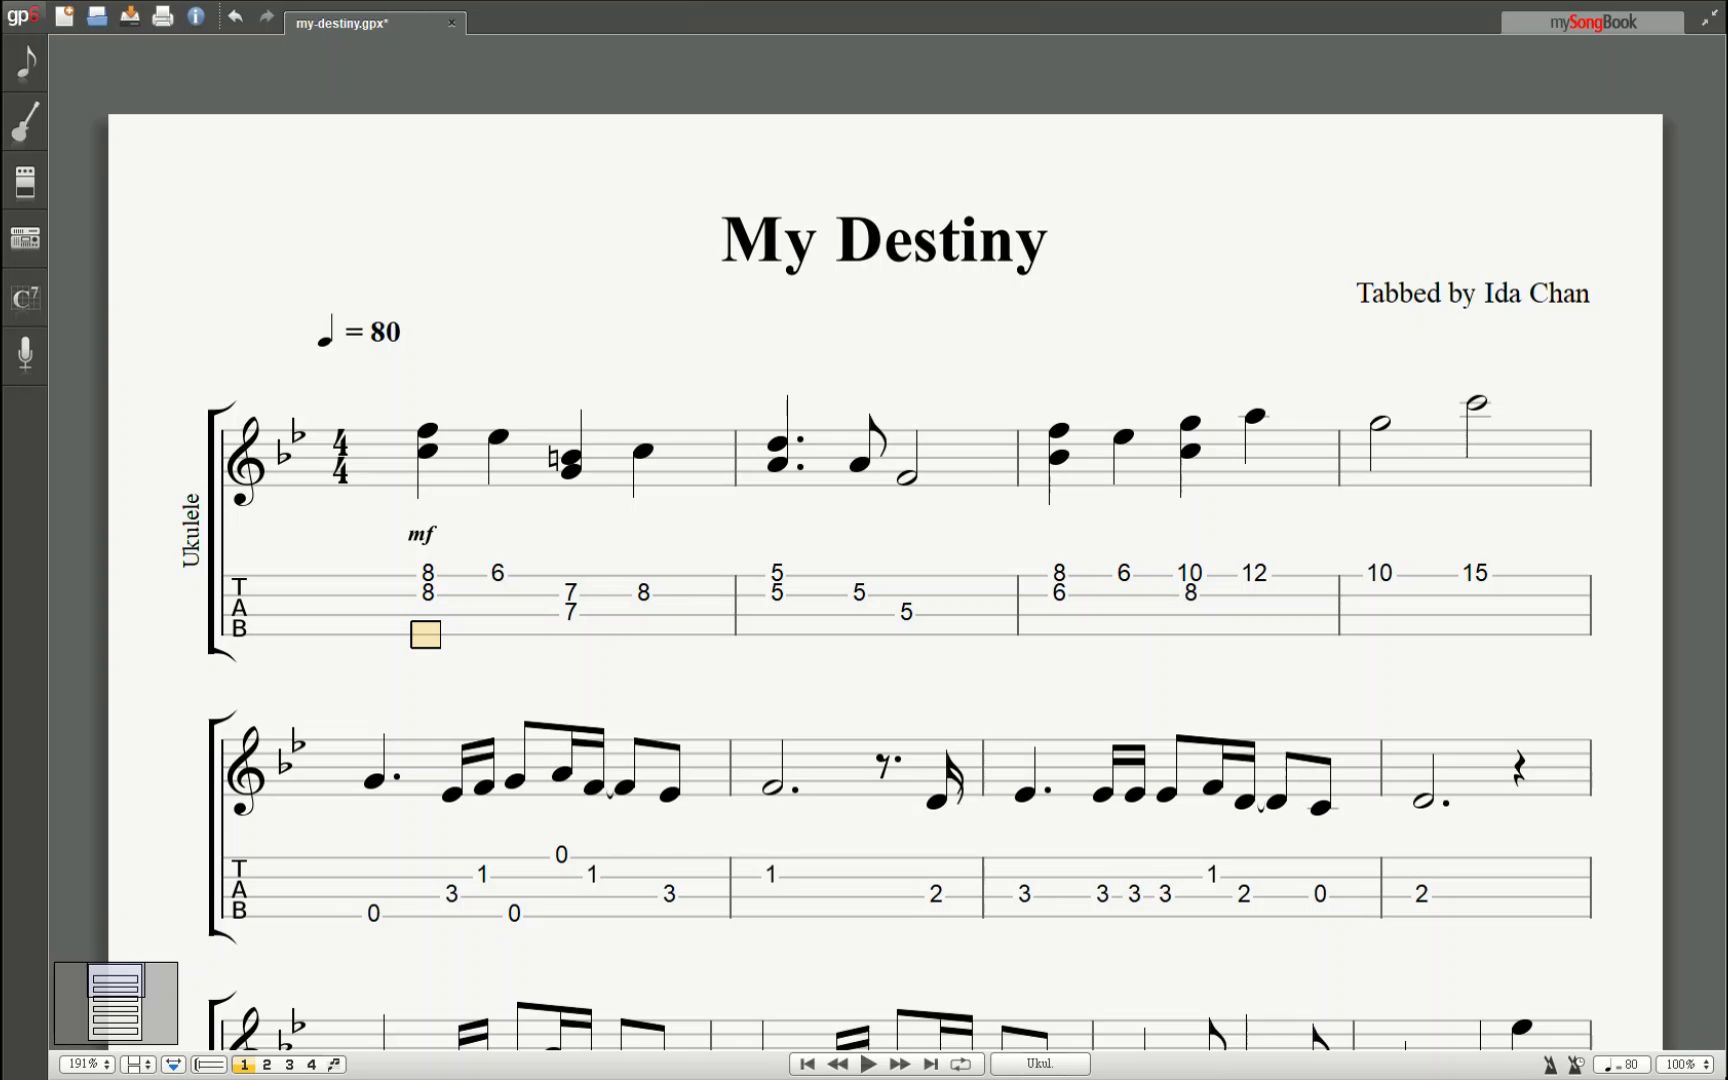The height and width of the screenshot is (1080, 1728).
Task: Click the Tabbed by Ida Chan credit
Action: coord(1472,293)
